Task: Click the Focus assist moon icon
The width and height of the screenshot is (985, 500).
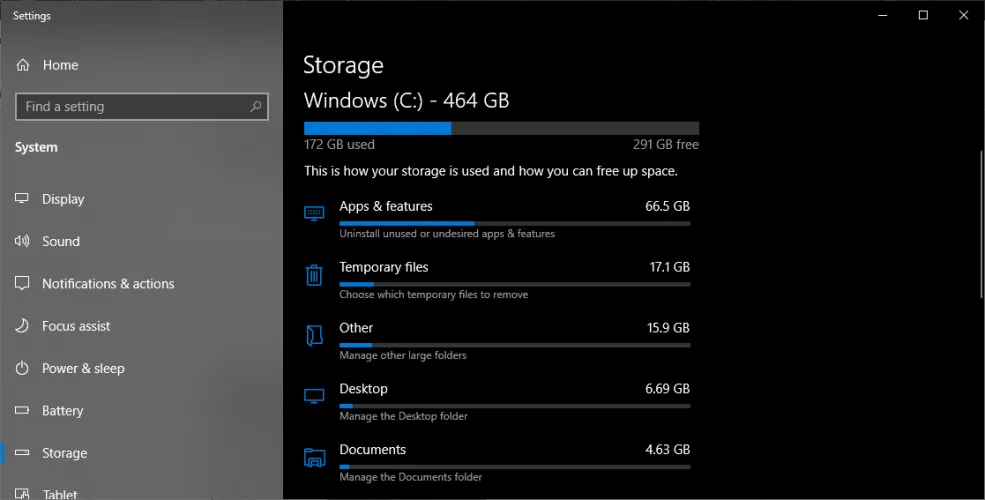Action: 22,326
